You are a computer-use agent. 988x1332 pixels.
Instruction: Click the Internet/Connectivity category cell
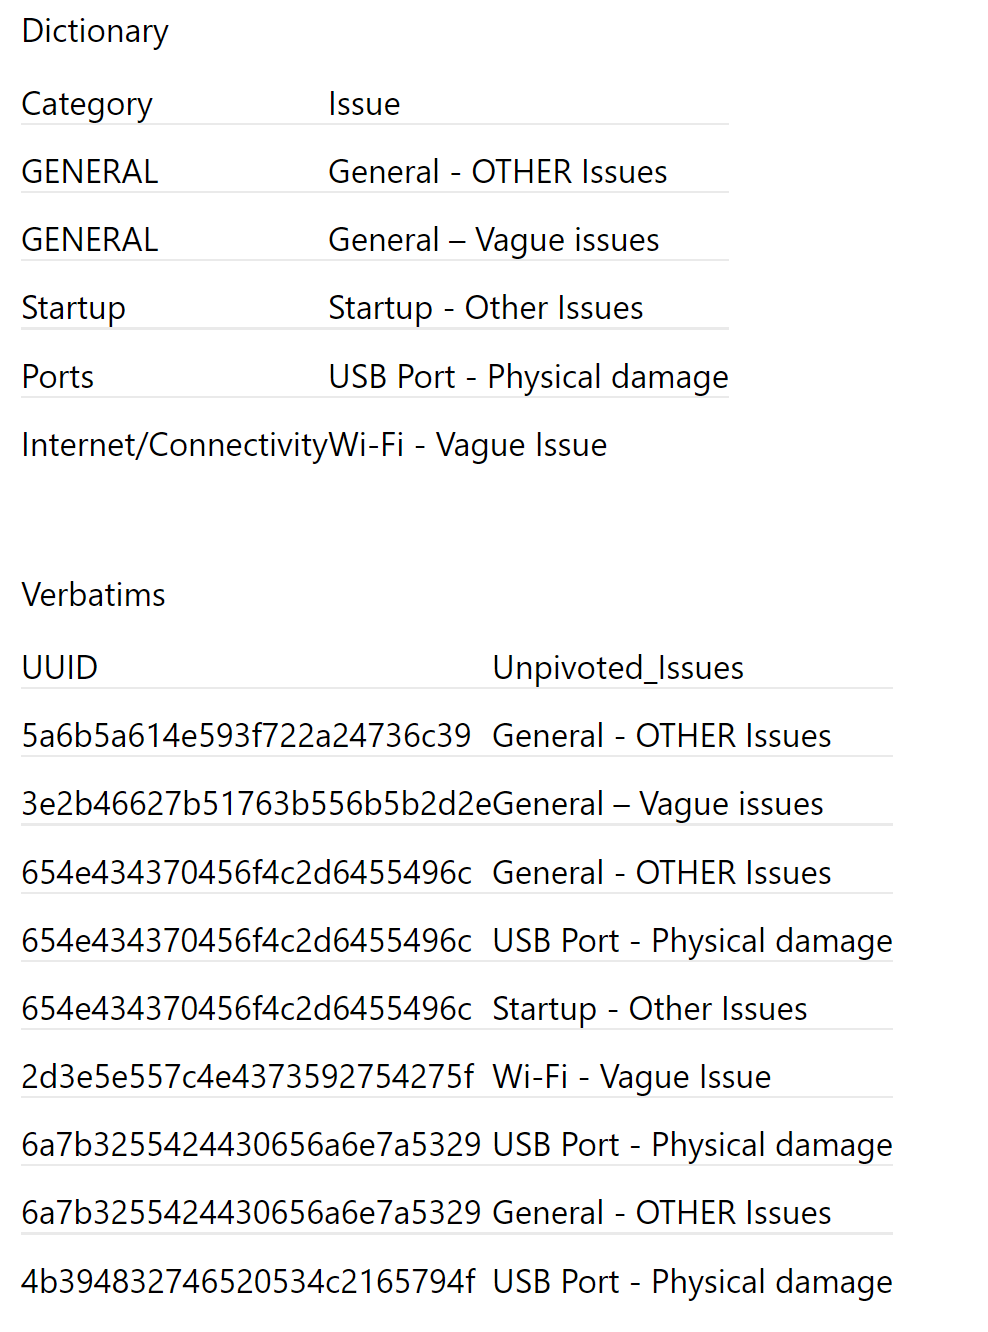coord(174,445)
